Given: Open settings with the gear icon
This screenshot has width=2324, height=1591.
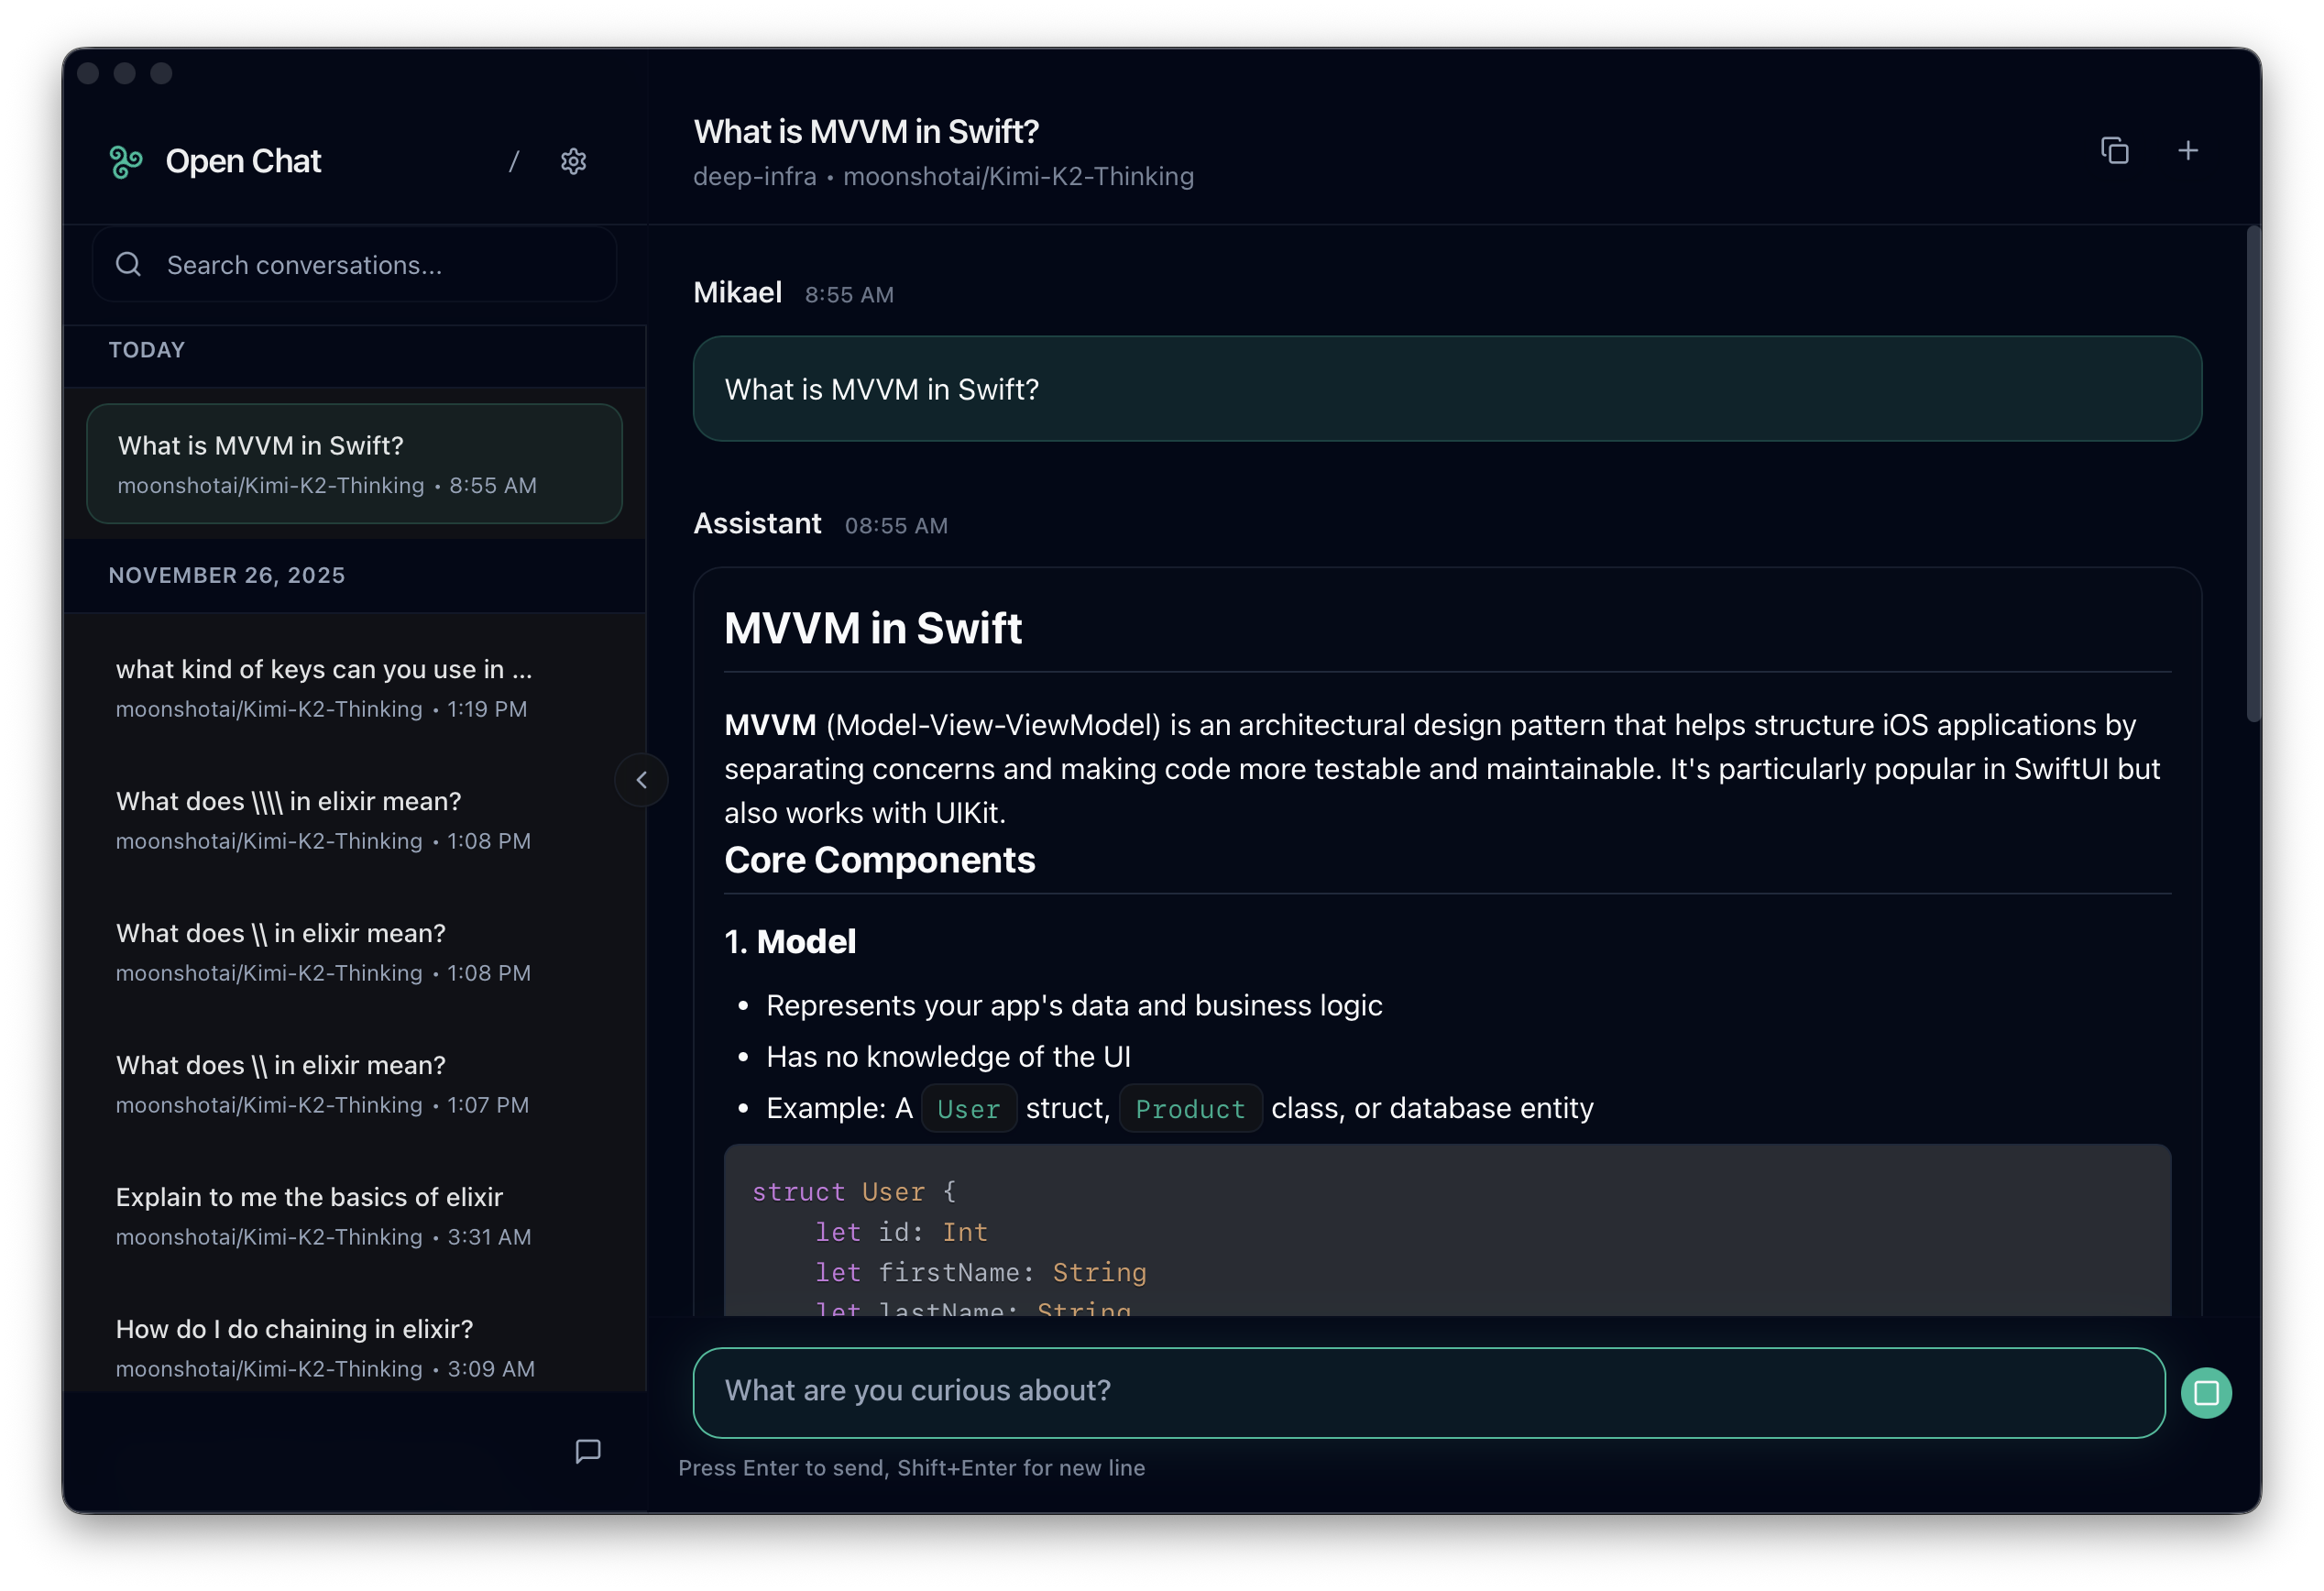Looking at the screenshot, I should (x=574, y=161).
